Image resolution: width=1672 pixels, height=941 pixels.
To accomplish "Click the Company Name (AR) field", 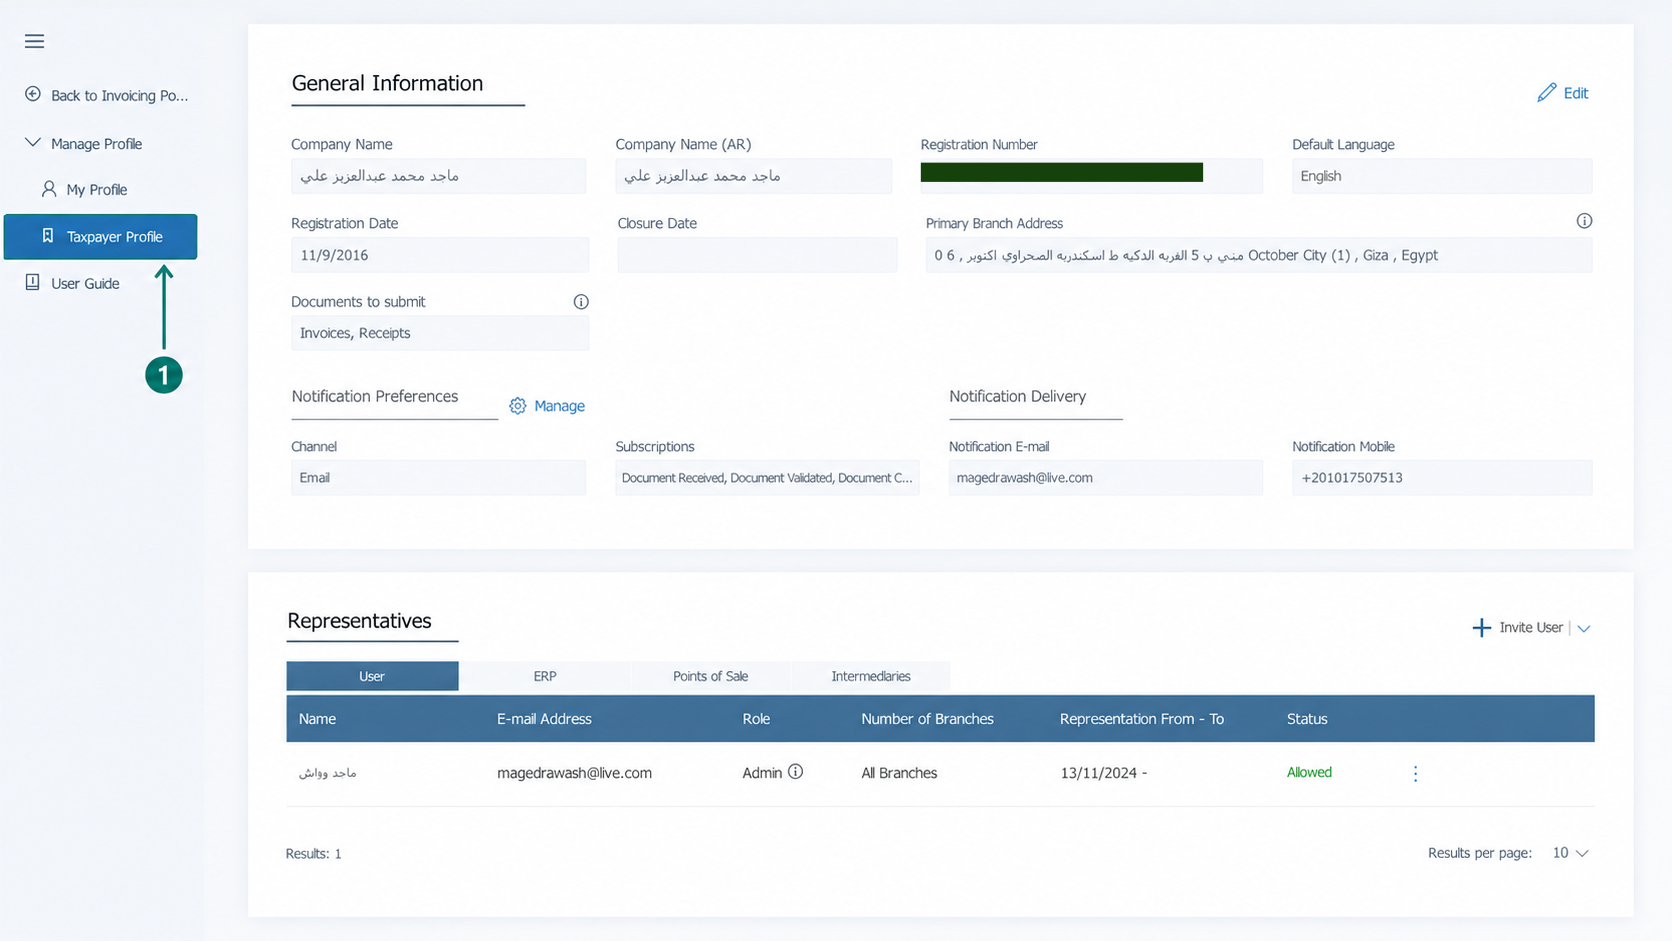I will (753, 176).
